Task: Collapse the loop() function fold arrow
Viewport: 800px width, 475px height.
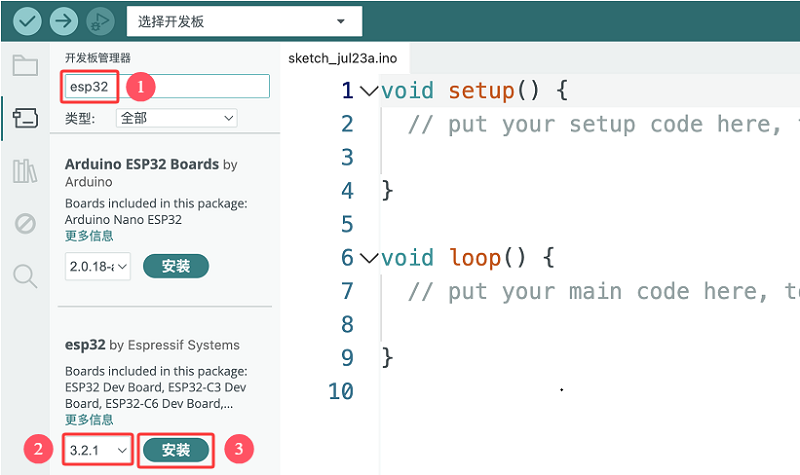Action: point(369,258)
